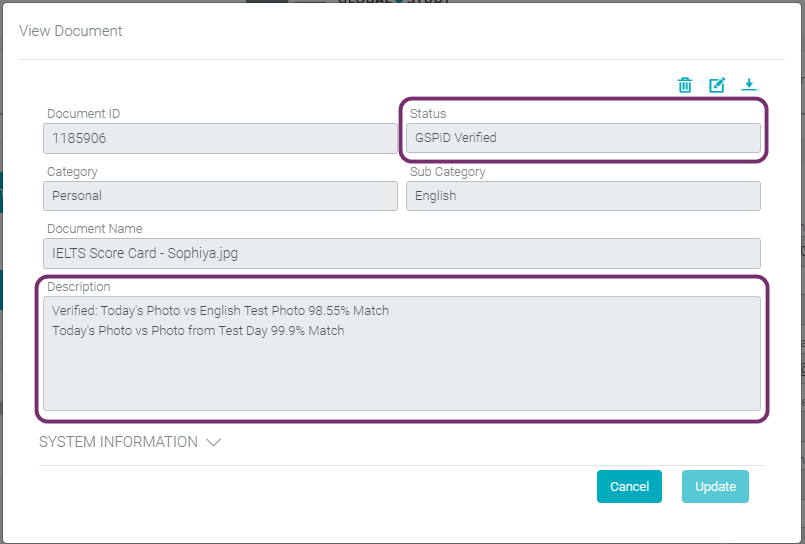Click the View Document dialog title
Screen dimensions: 805x544
point(71,31)
